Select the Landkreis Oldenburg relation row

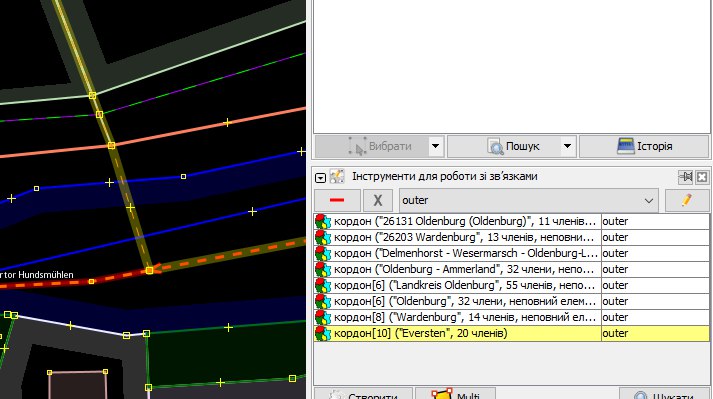pyautogui.click(x=512, y=286)
